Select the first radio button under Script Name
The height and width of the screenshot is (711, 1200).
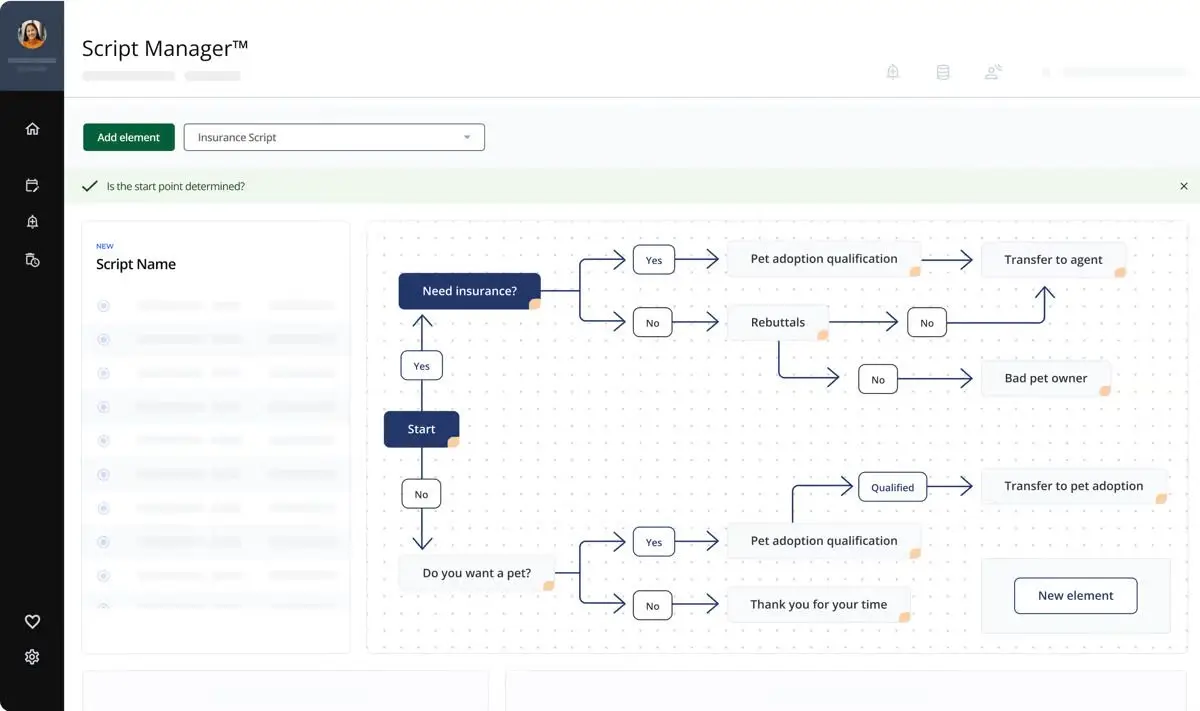pos(103,306)
